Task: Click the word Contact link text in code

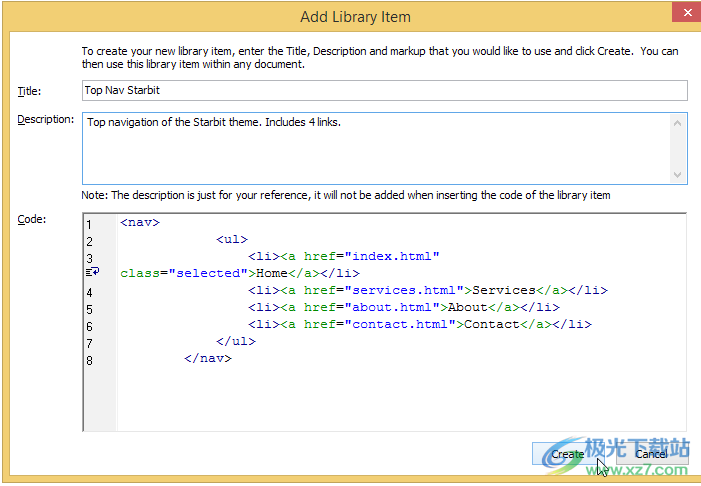Action: coord(492,324)
